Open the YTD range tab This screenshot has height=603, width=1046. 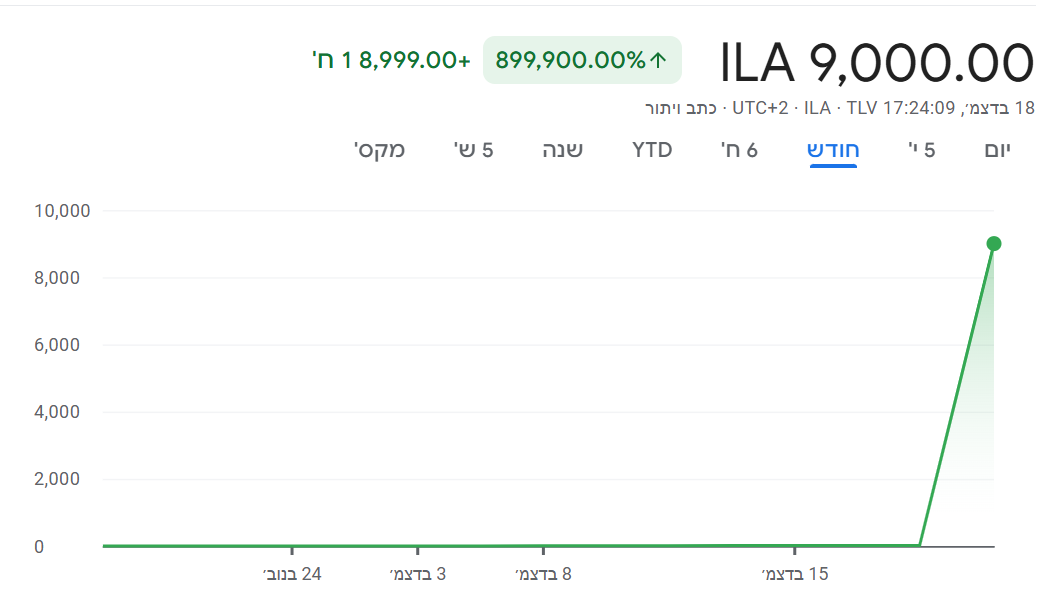[652, 150]
